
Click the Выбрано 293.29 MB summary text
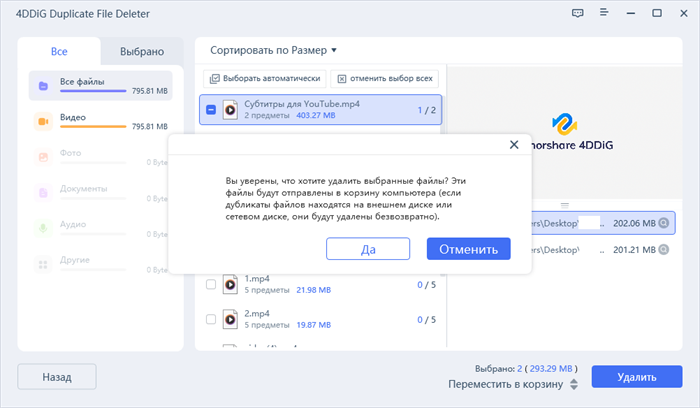[x=526, y=369]
